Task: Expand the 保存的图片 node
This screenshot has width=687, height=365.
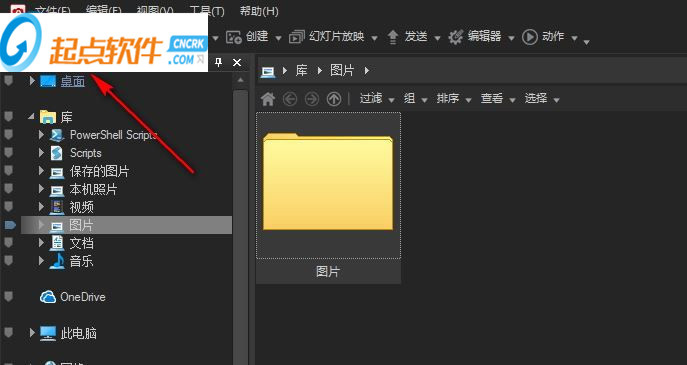Action: 42,171
